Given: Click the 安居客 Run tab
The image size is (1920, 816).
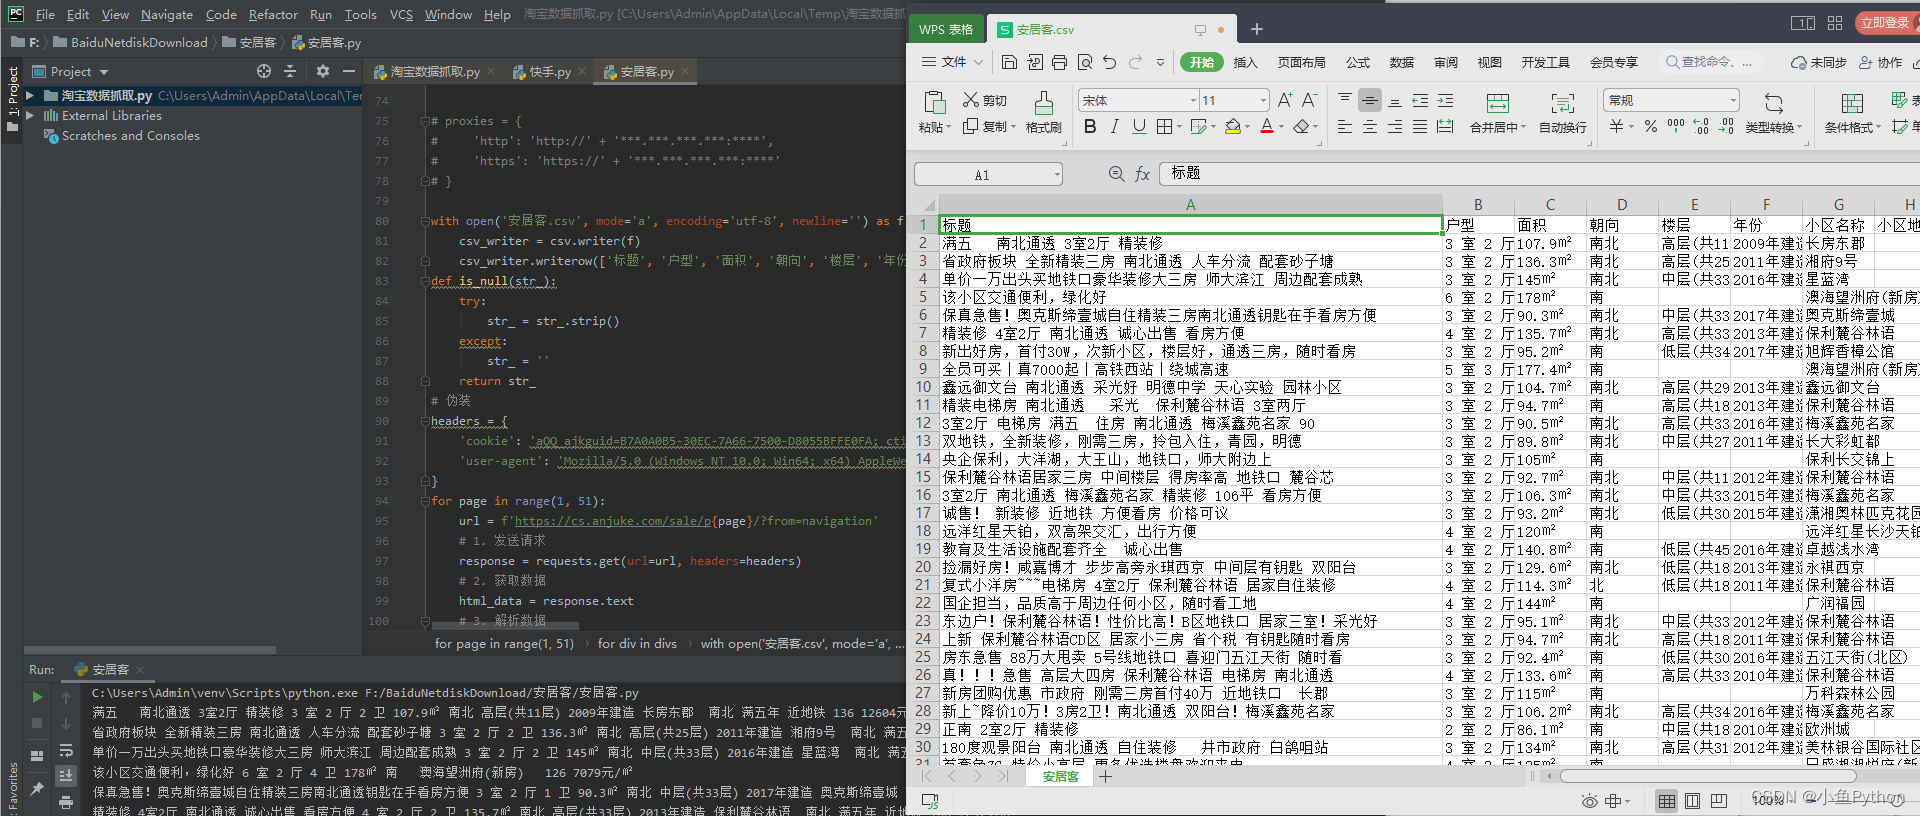Looking at the screenshot, I should click(x=109, y=669).
